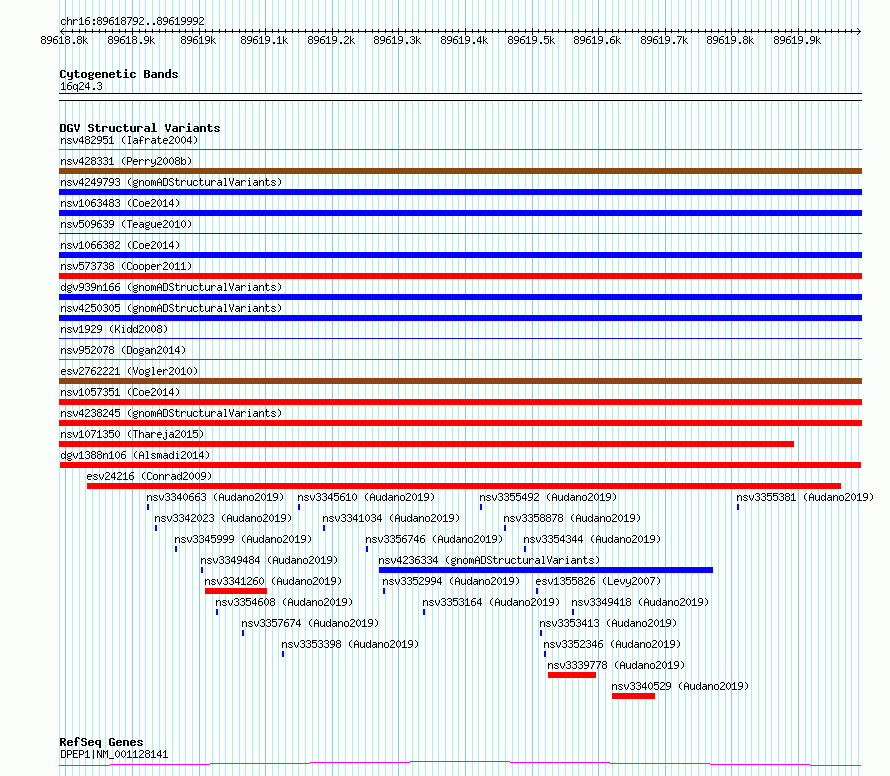Click the red bar under nsv573738
The height and width of the screenshot is (776, 890).
460,276
